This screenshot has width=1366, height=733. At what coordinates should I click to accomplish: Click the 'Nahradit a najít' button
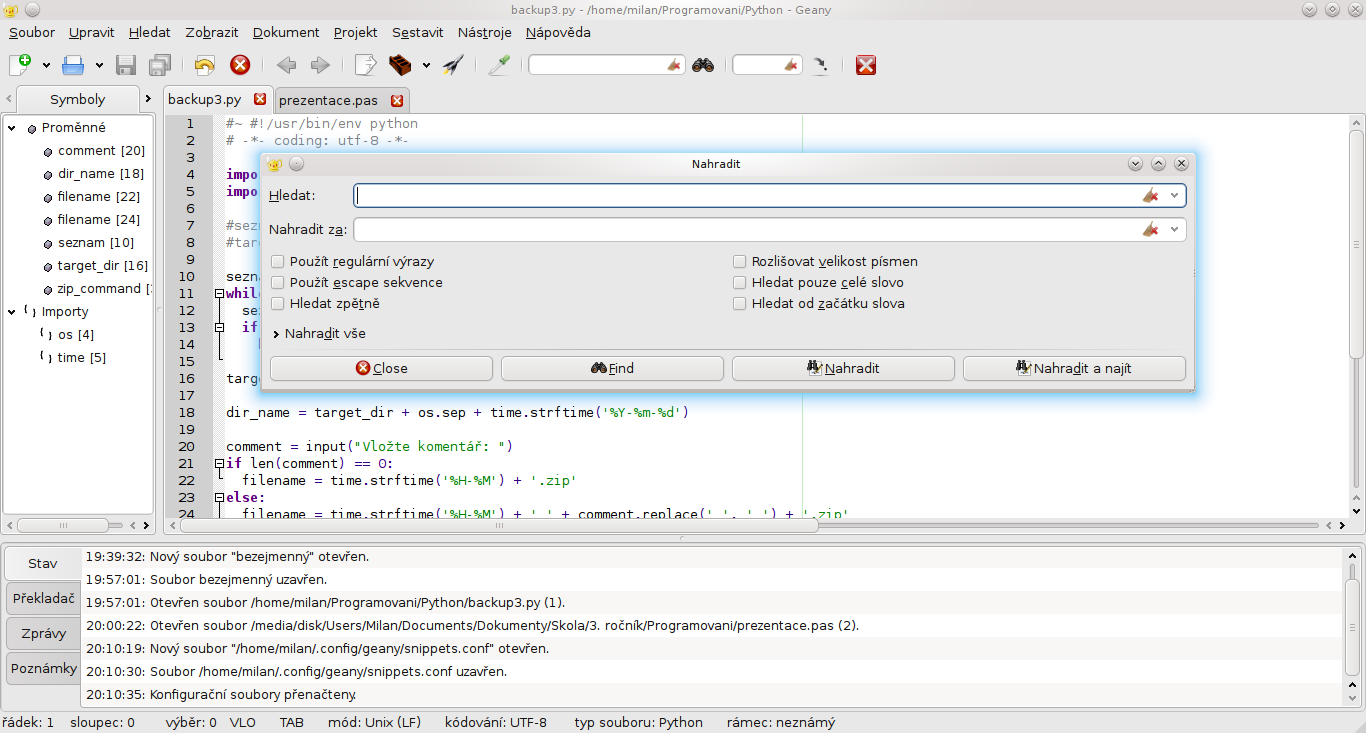click(x=1074, y=369)
